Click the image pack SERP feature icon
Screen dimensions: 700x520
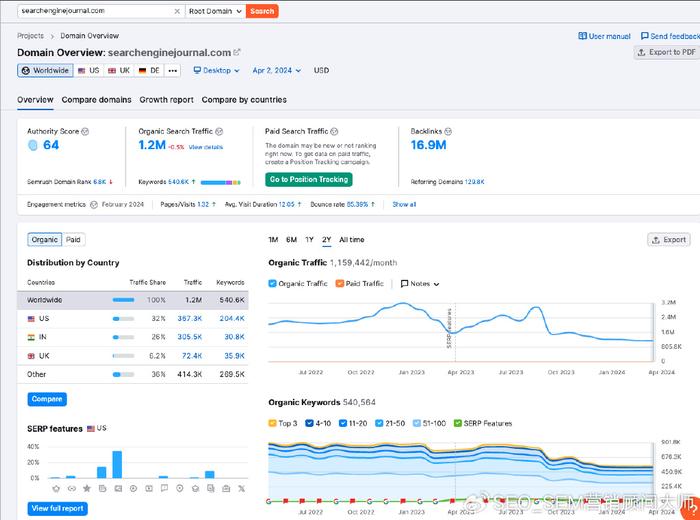coord(118,488)
